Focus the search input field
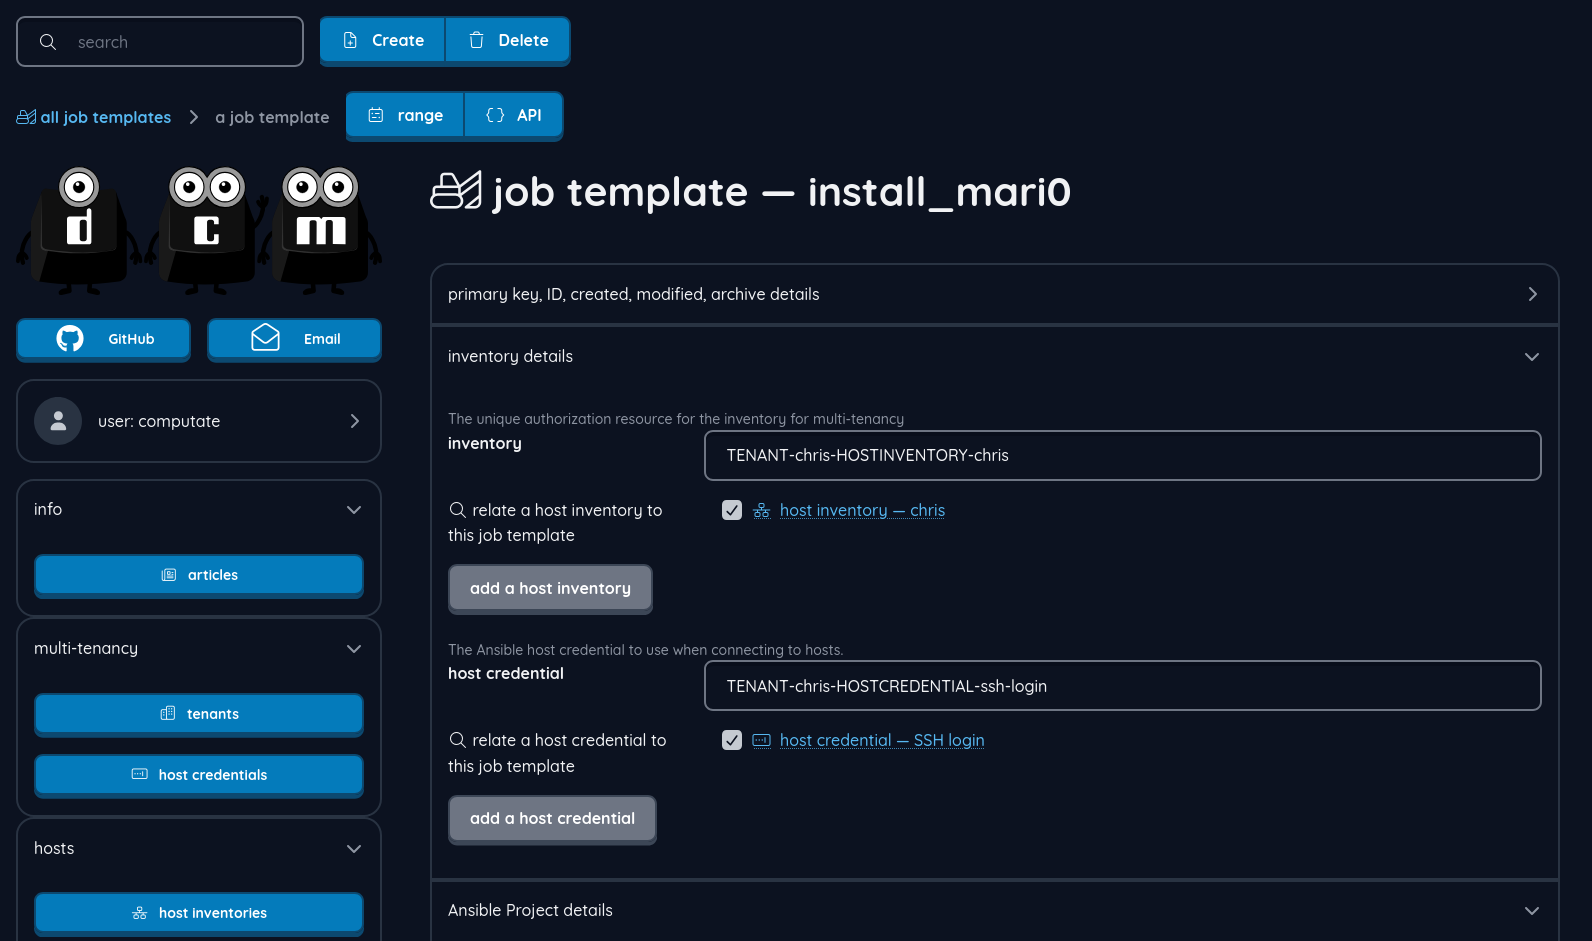The height and width of the screenshot is (941, 1592). click(x=160, y=42)
